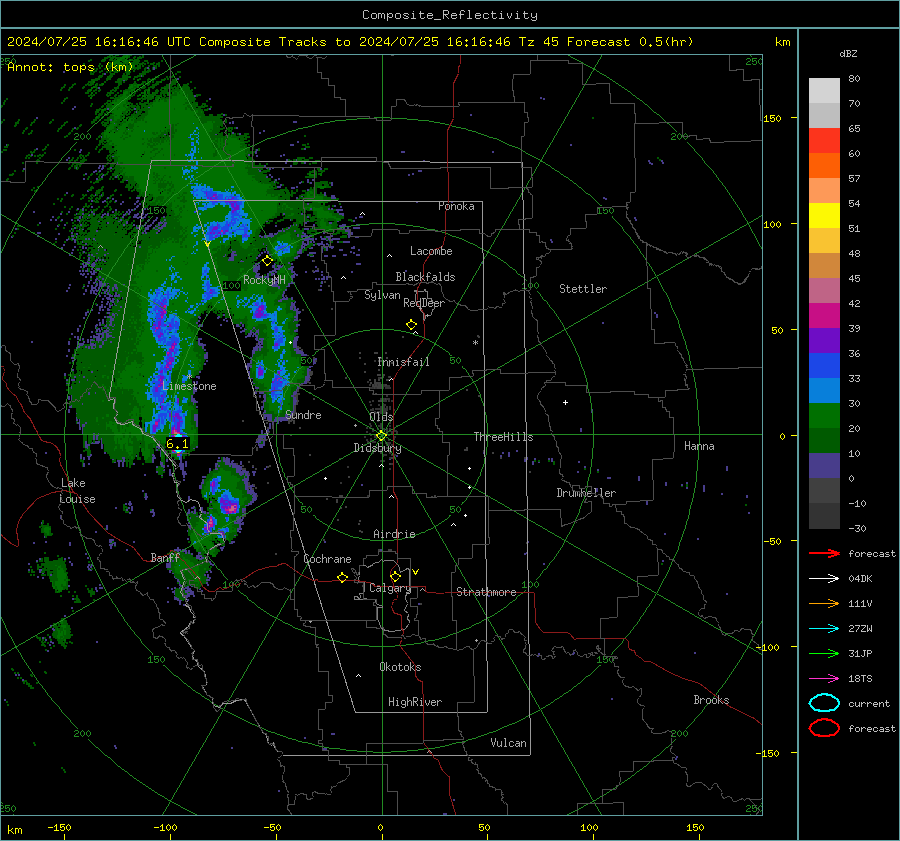Screen dimensions: 900x841
Task: Click the Composite_Reflectivity title
Action: point(450,15)
